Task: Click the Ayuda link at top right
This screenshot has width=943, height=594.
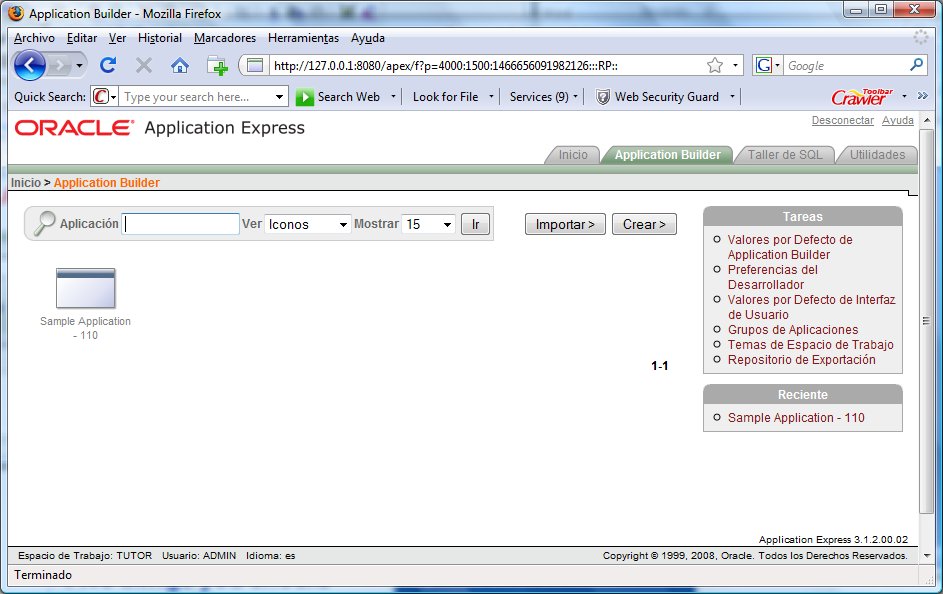Action: pyautogui.click(x=897, y=120)
